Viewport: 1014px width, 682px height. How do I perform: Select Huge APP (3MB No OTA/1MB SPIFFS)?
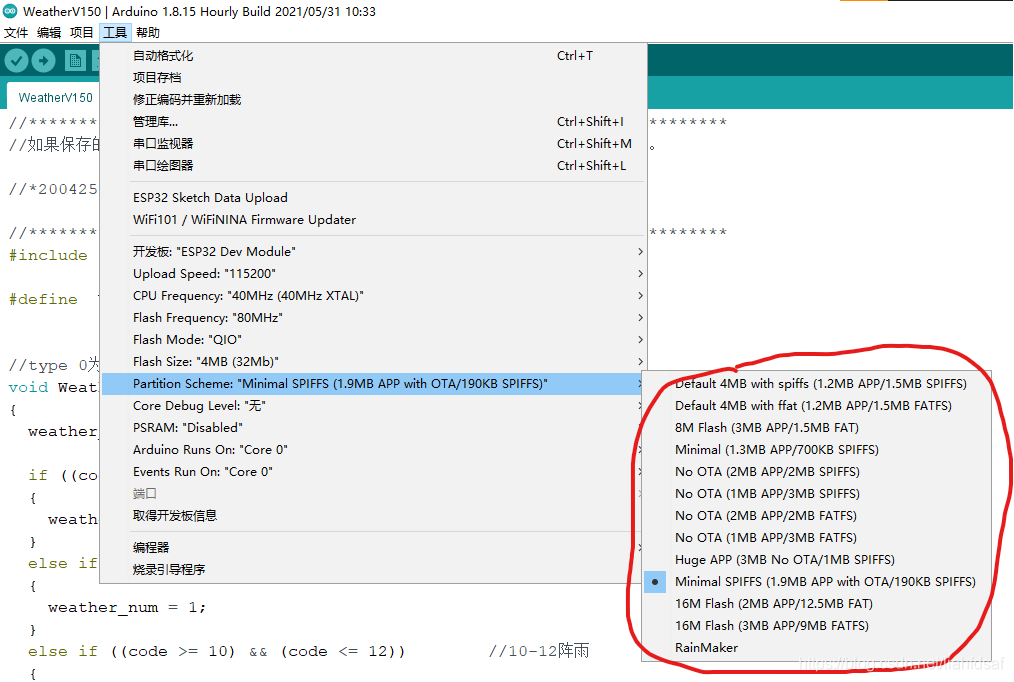[817, 560]
